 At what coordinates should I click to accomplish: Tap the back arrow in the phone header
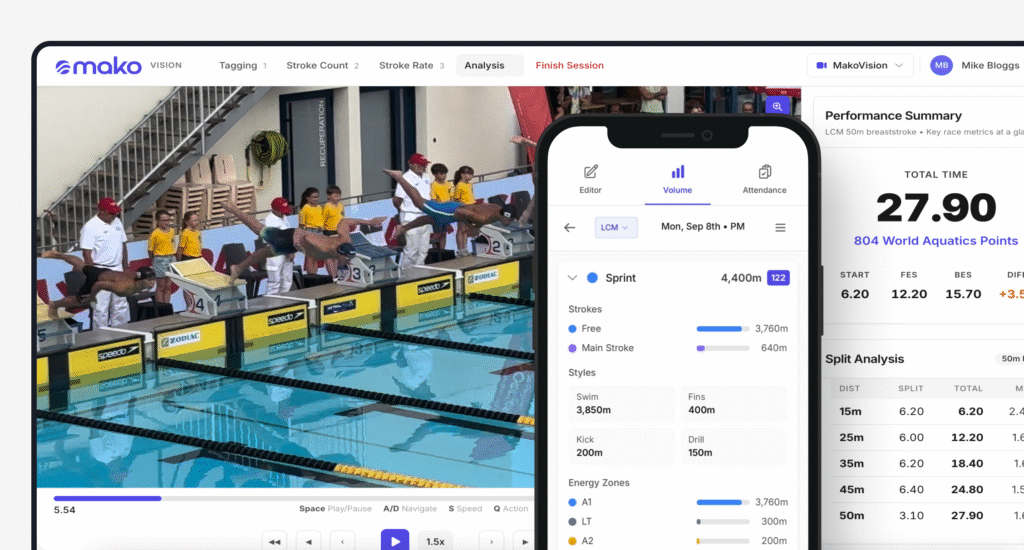(570, 228)
